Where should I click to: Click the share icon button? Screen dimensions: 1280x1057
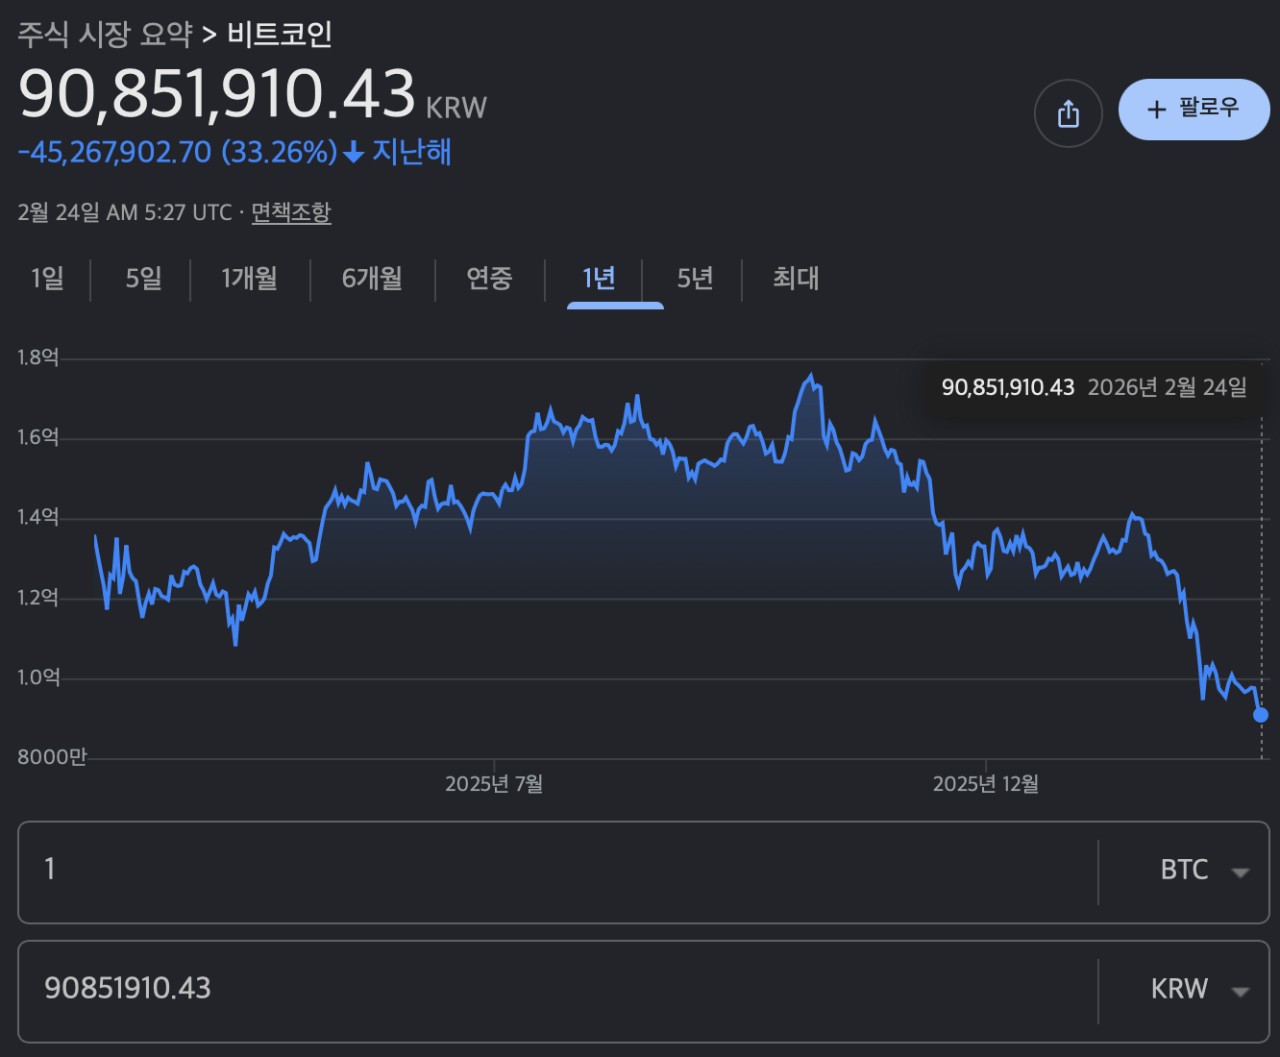(1068, 113)
